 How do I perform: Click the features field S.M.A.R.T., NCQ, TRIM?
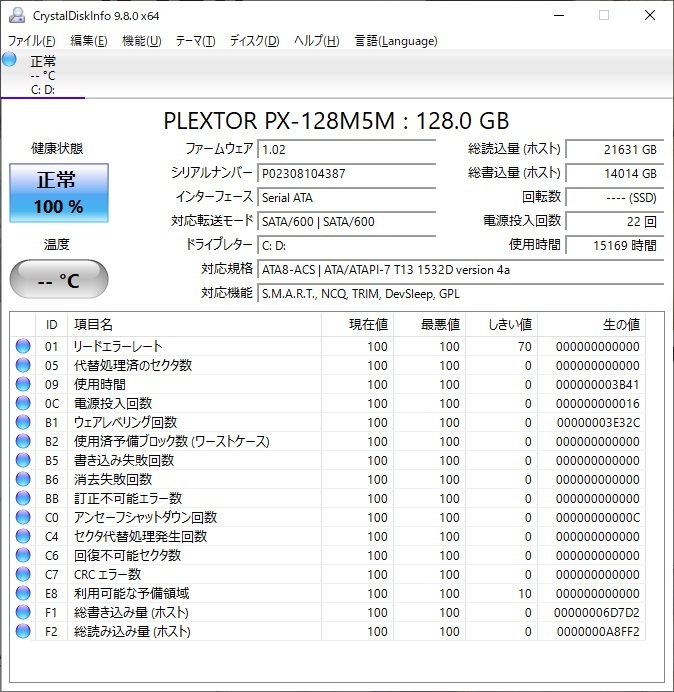(x=461, y=293)
